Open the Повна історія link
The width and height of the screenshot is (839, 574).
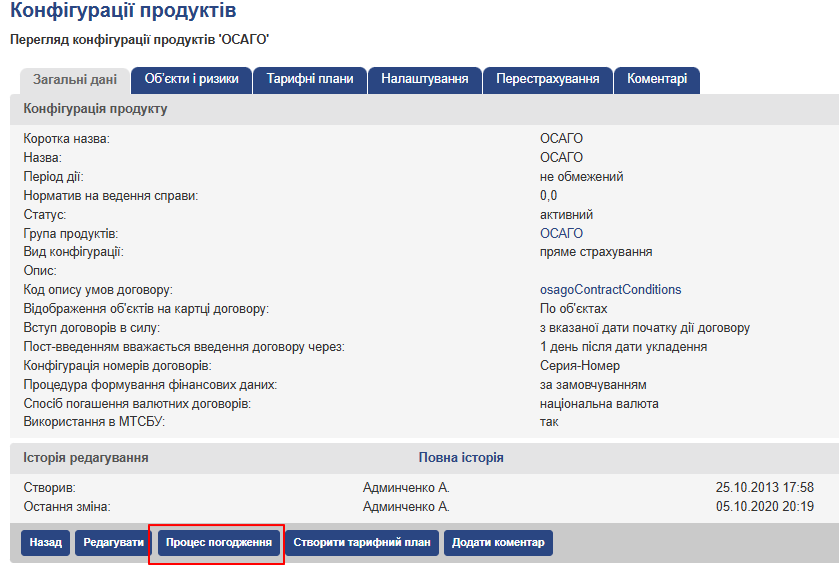point(461,458)
